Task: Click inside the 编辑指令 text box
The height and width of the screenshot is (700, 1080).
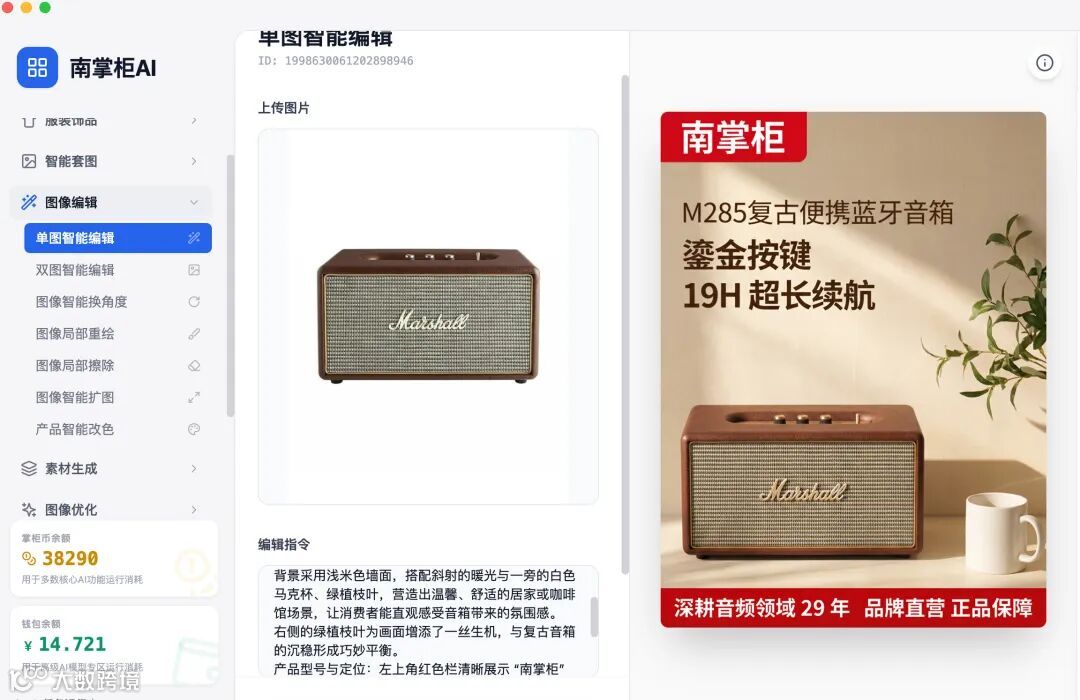Action: 428,621
